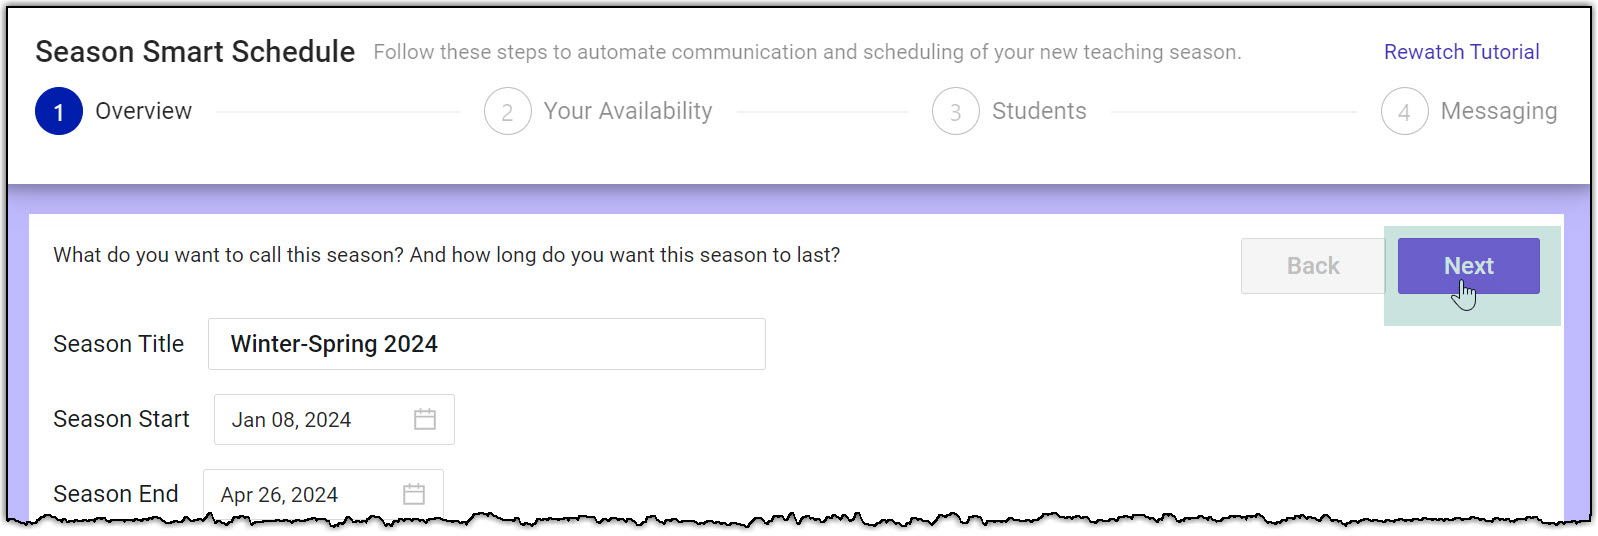Image resolution: width=1598 pixels, height=536 pixels.
Task: Go to the Overview step label
Action: [x=143, y=111]
